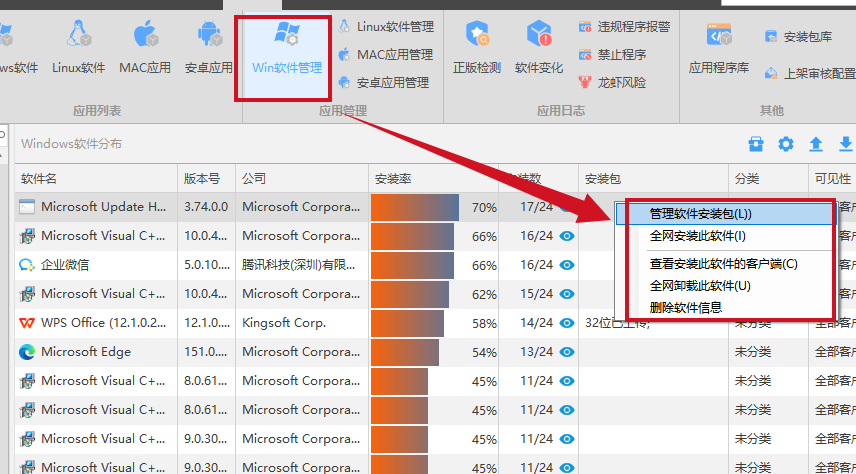Open 正版检测 tool

click(x=477, y=48)
